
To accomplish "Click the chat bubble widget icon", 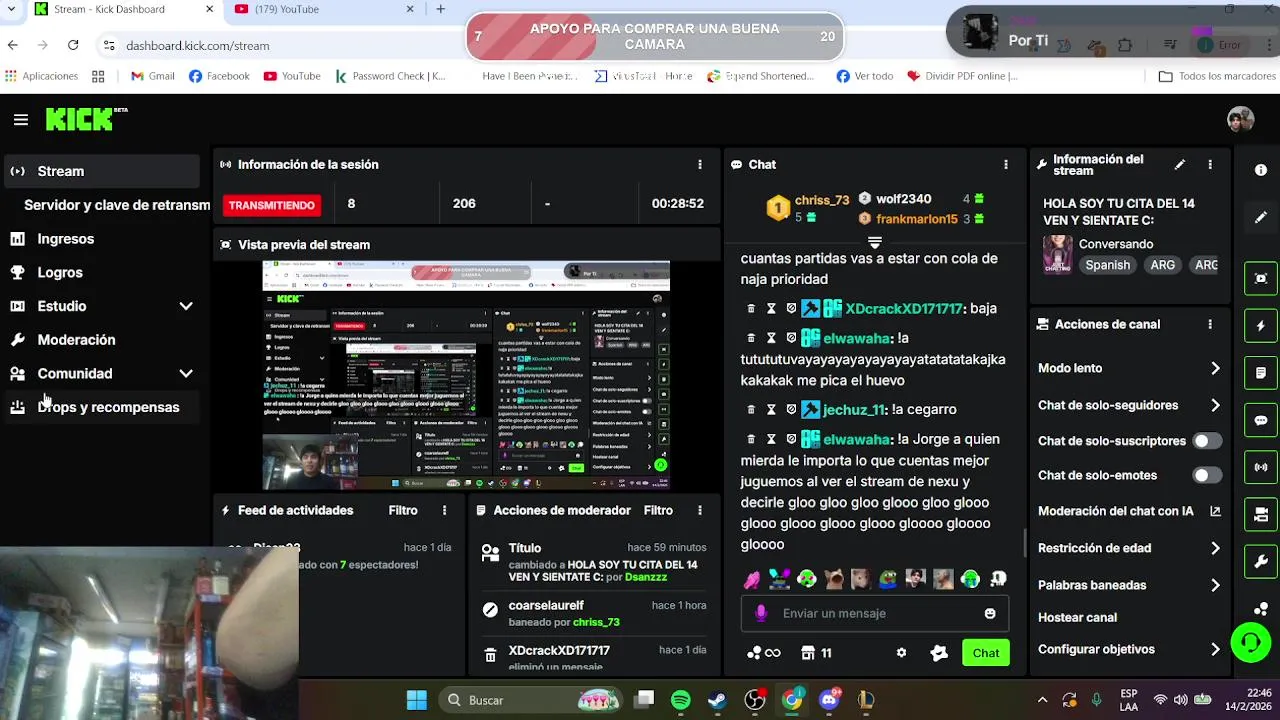I will 1261,420.
